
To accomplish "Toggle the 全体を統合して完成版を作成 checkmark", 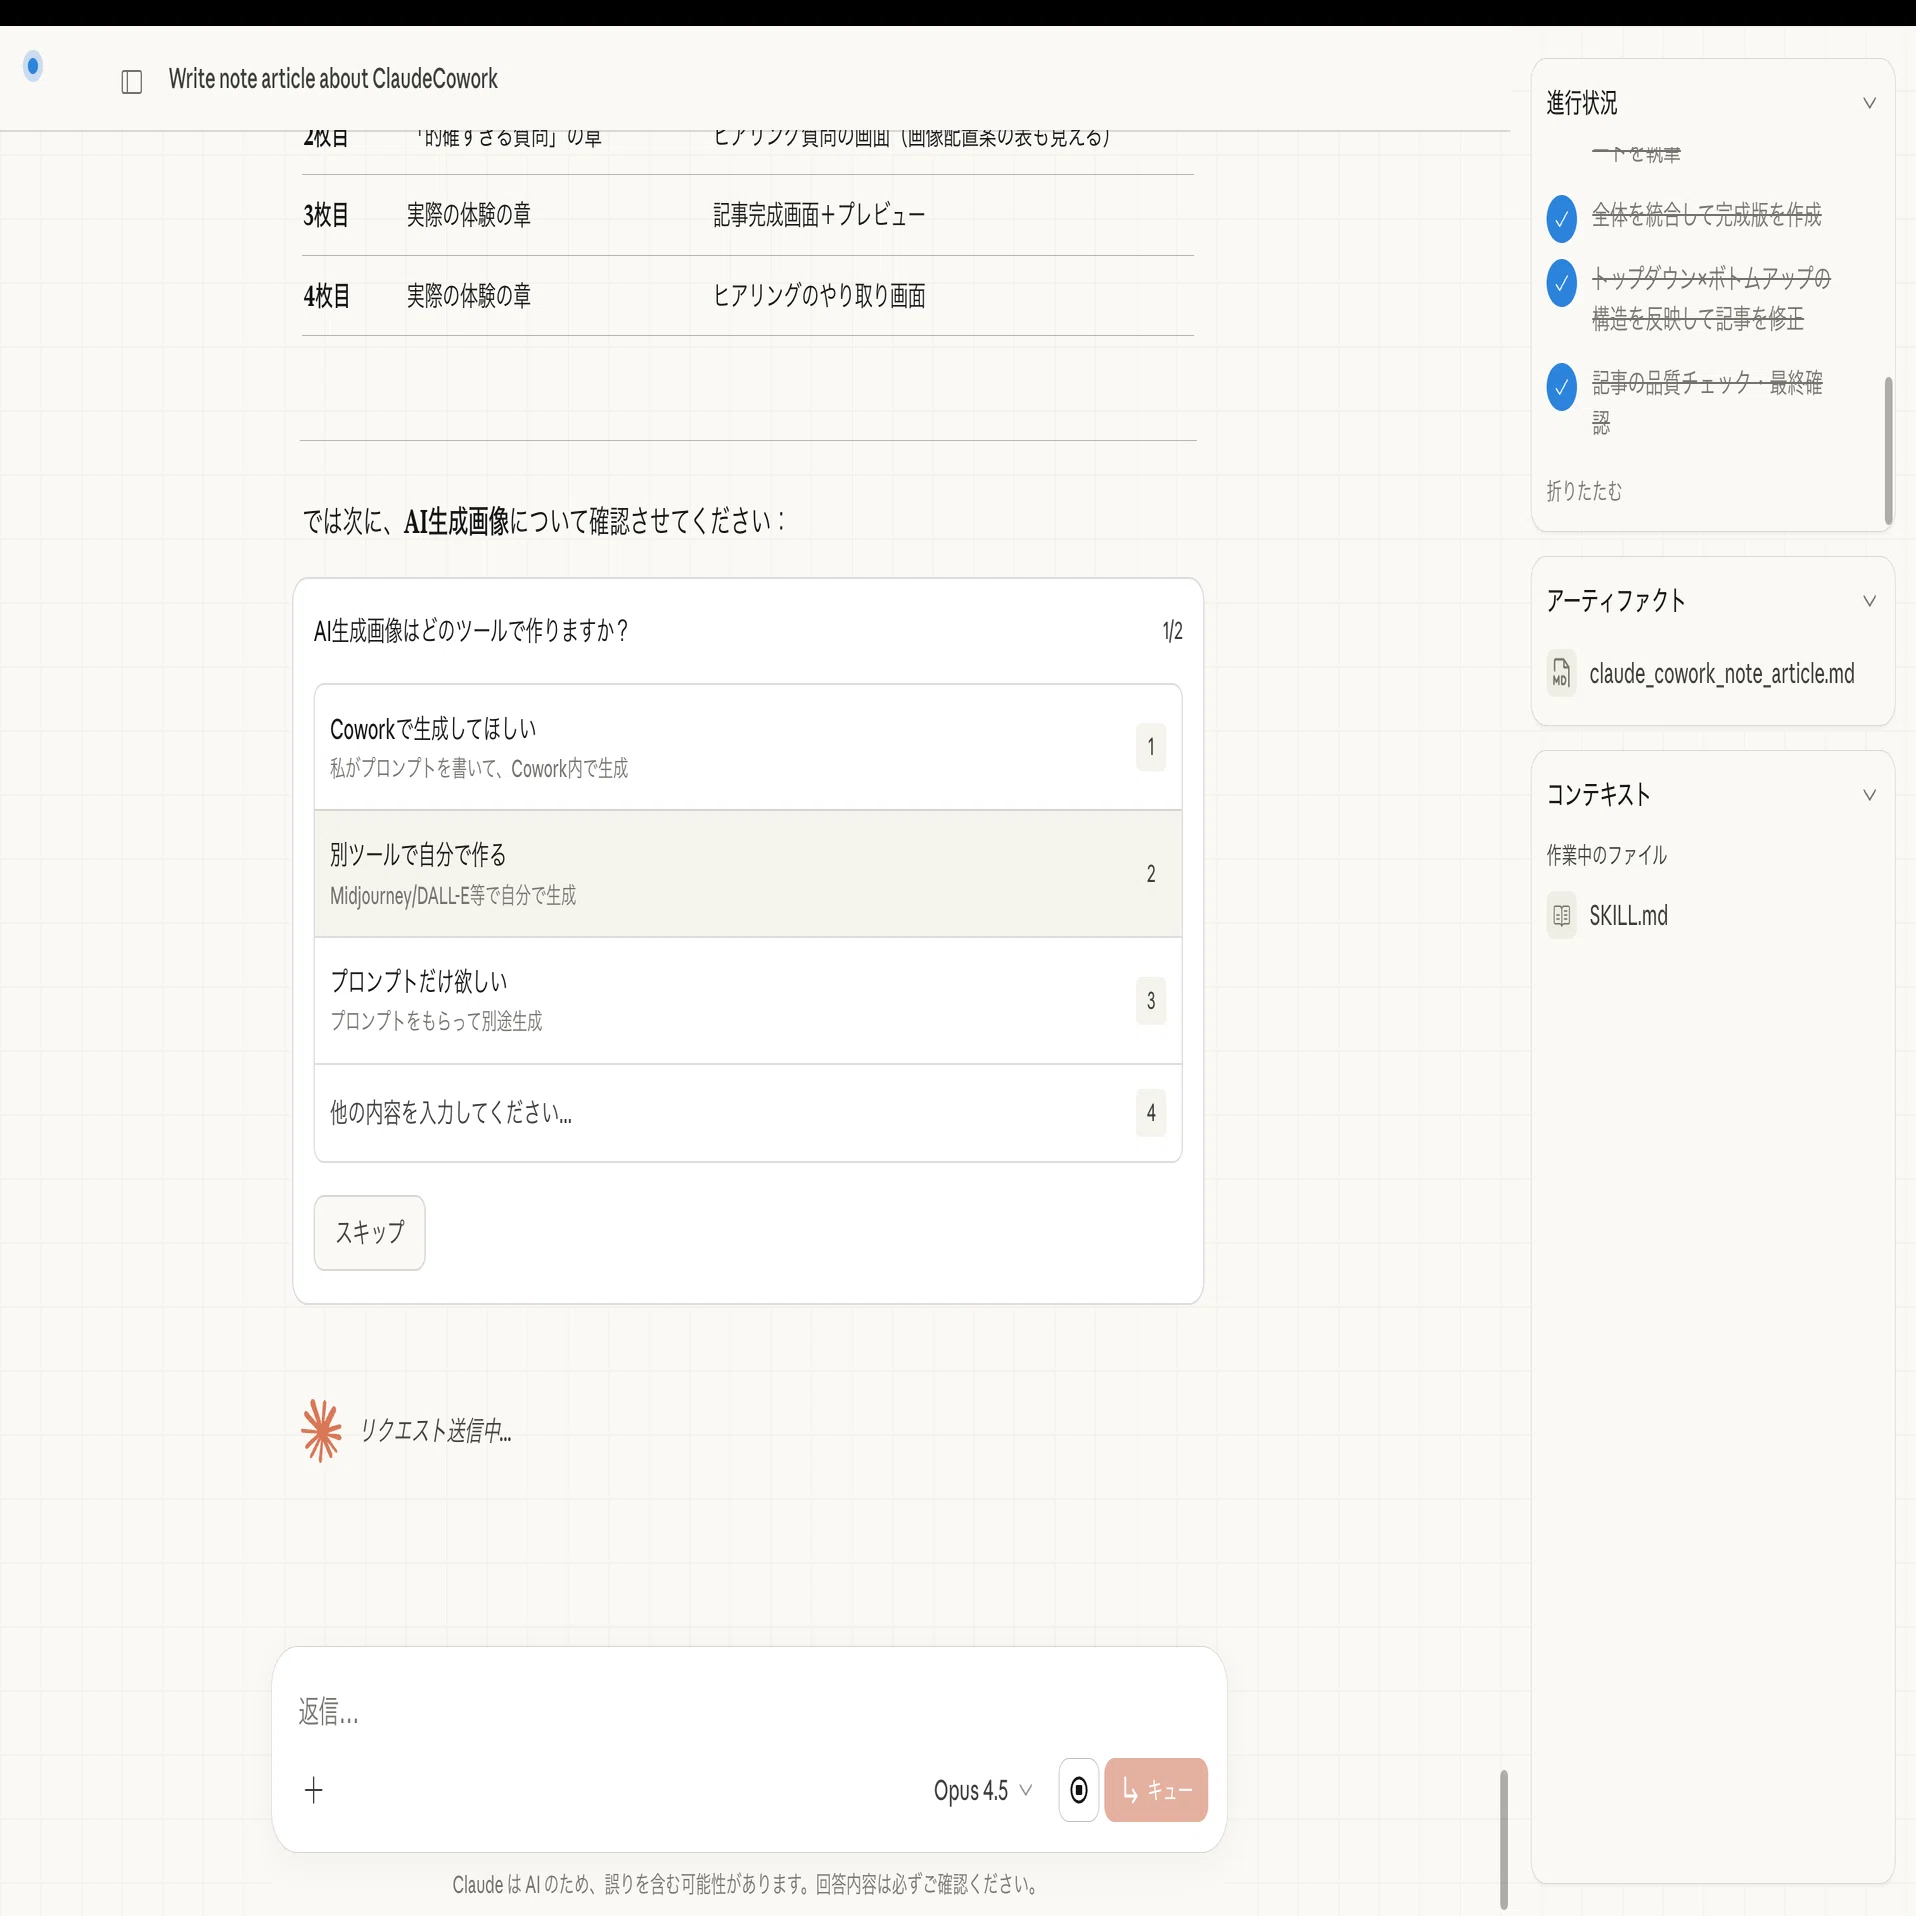I will pyautogui.click(x=1561, y=219).
